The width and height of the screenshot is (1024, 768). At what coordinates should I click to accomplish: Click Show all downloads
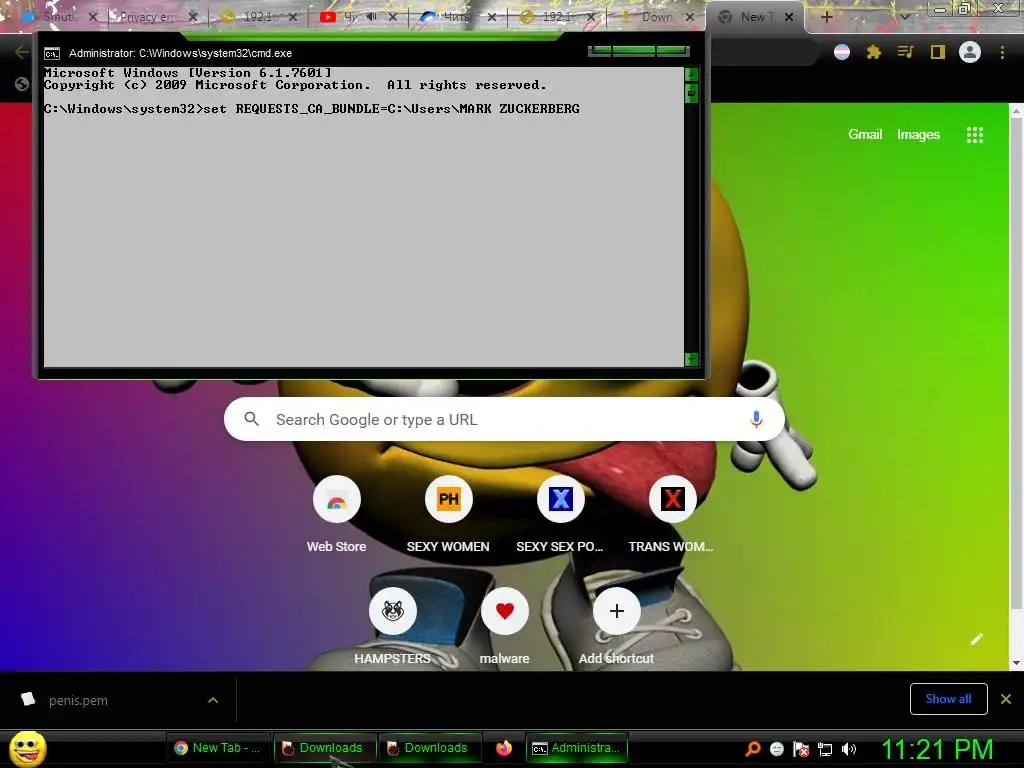coord(948,699)
